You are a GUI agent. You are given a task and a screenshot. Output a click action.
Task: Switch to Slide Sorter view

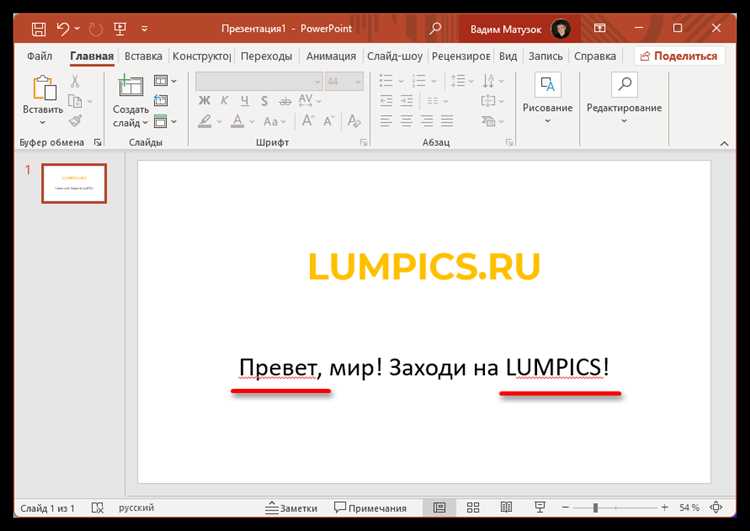[x=473, y=508]
